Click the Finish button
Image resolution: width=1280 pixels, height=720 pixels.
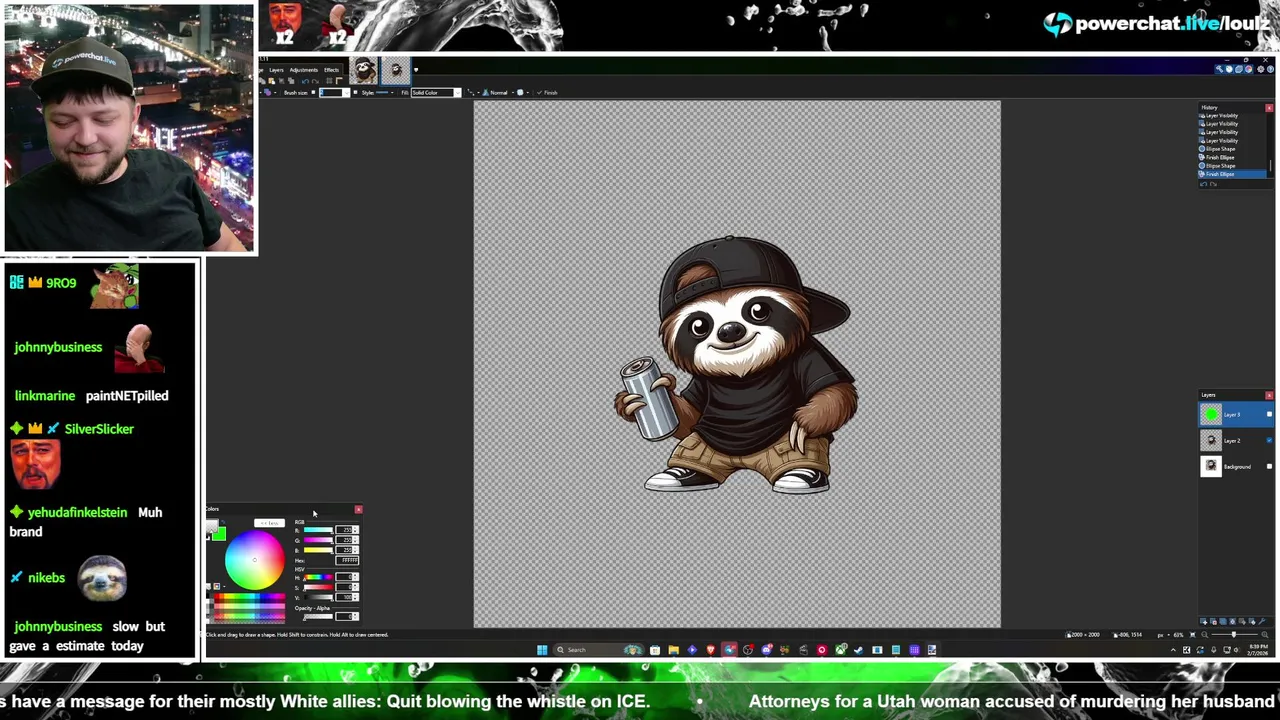click(x=546, y=92)
